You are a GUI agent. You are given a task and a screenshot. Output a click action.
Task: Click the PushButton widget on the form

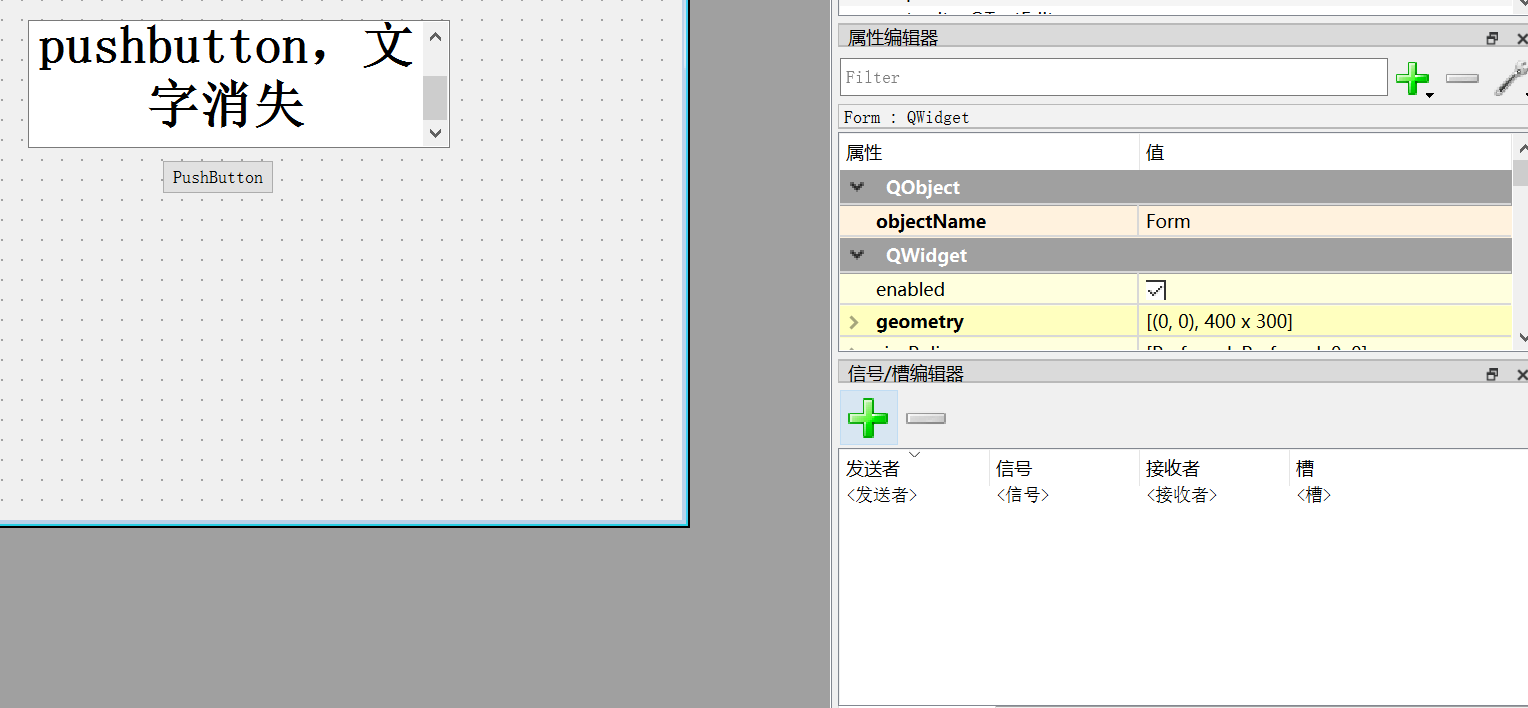217,176
